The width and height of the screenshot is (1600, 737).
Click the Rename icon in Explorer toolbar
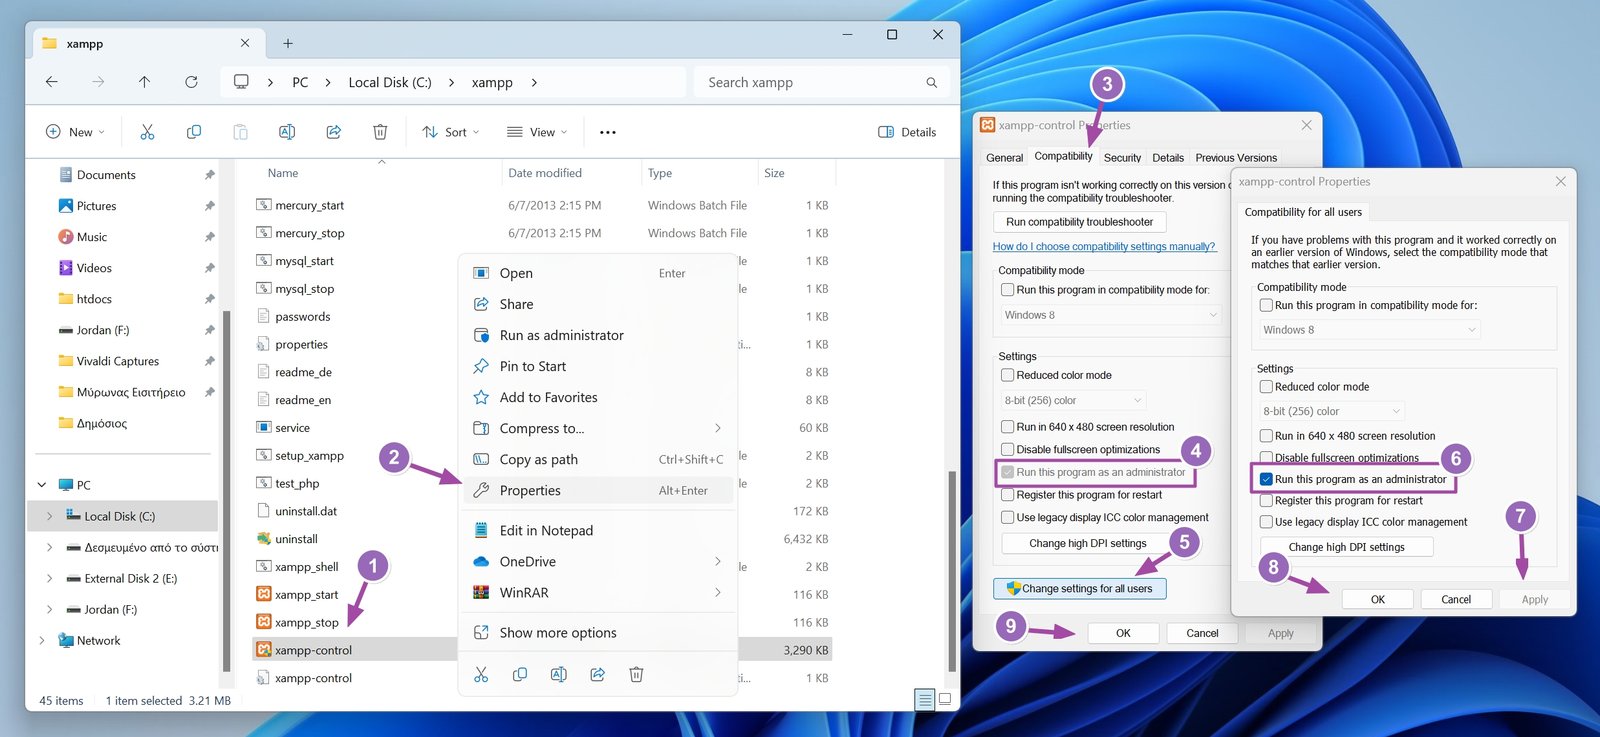(287, 132)
